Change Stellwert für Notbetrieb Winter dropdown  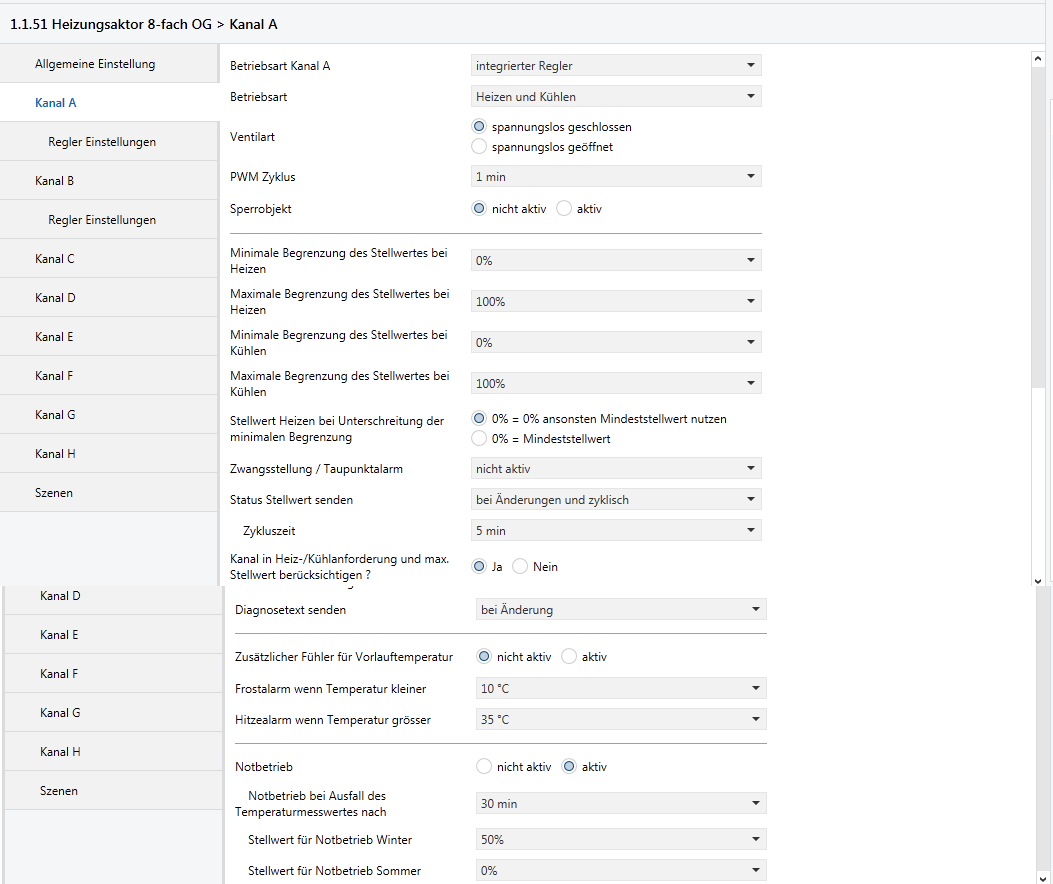621,839
